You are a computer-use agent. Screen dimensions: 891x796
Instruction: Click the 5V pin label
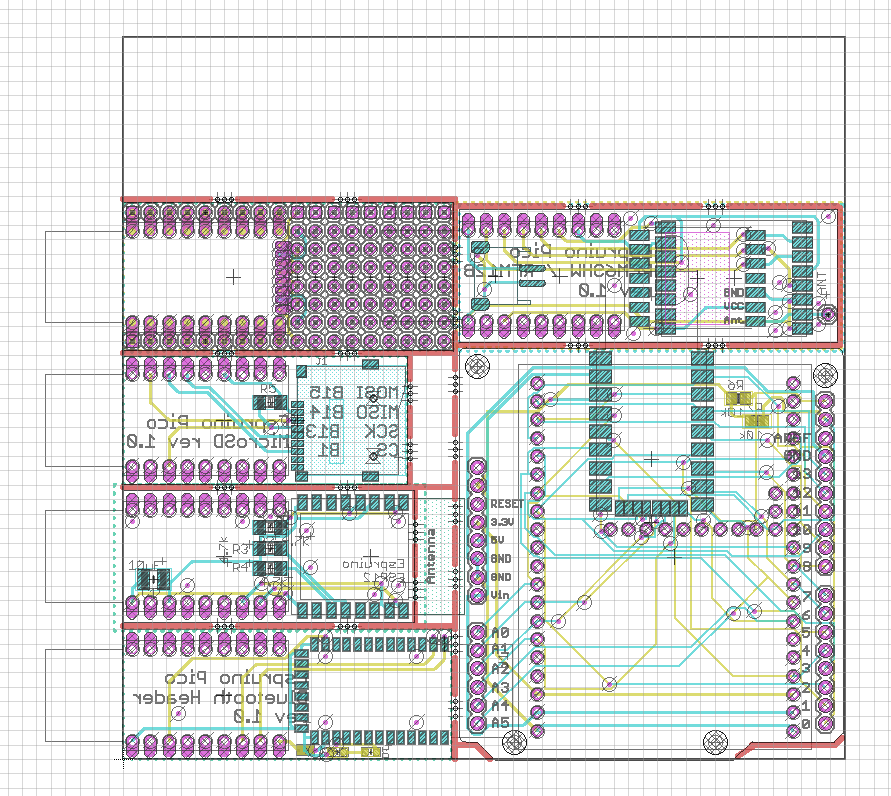click(497, 540)
